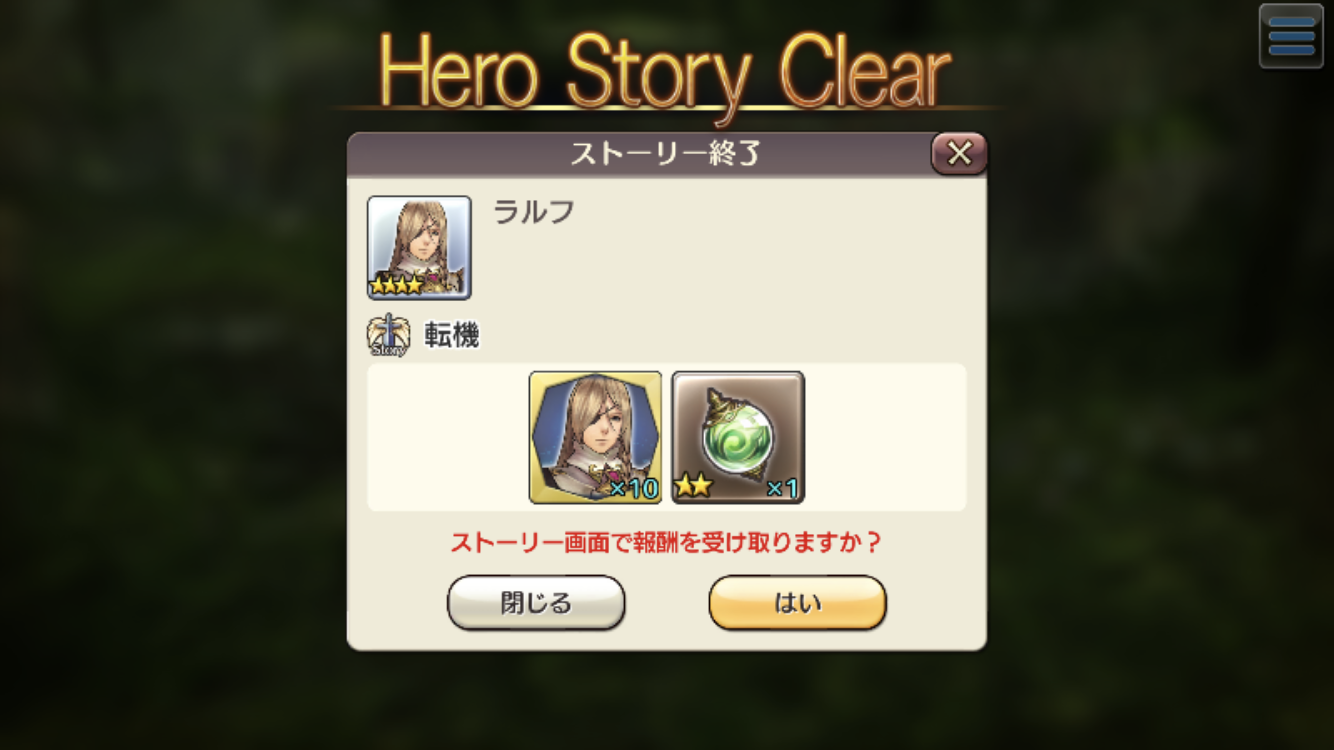Click the ラルフ character name text
The width and height of the screenshot is (1334, 750).
534,212
